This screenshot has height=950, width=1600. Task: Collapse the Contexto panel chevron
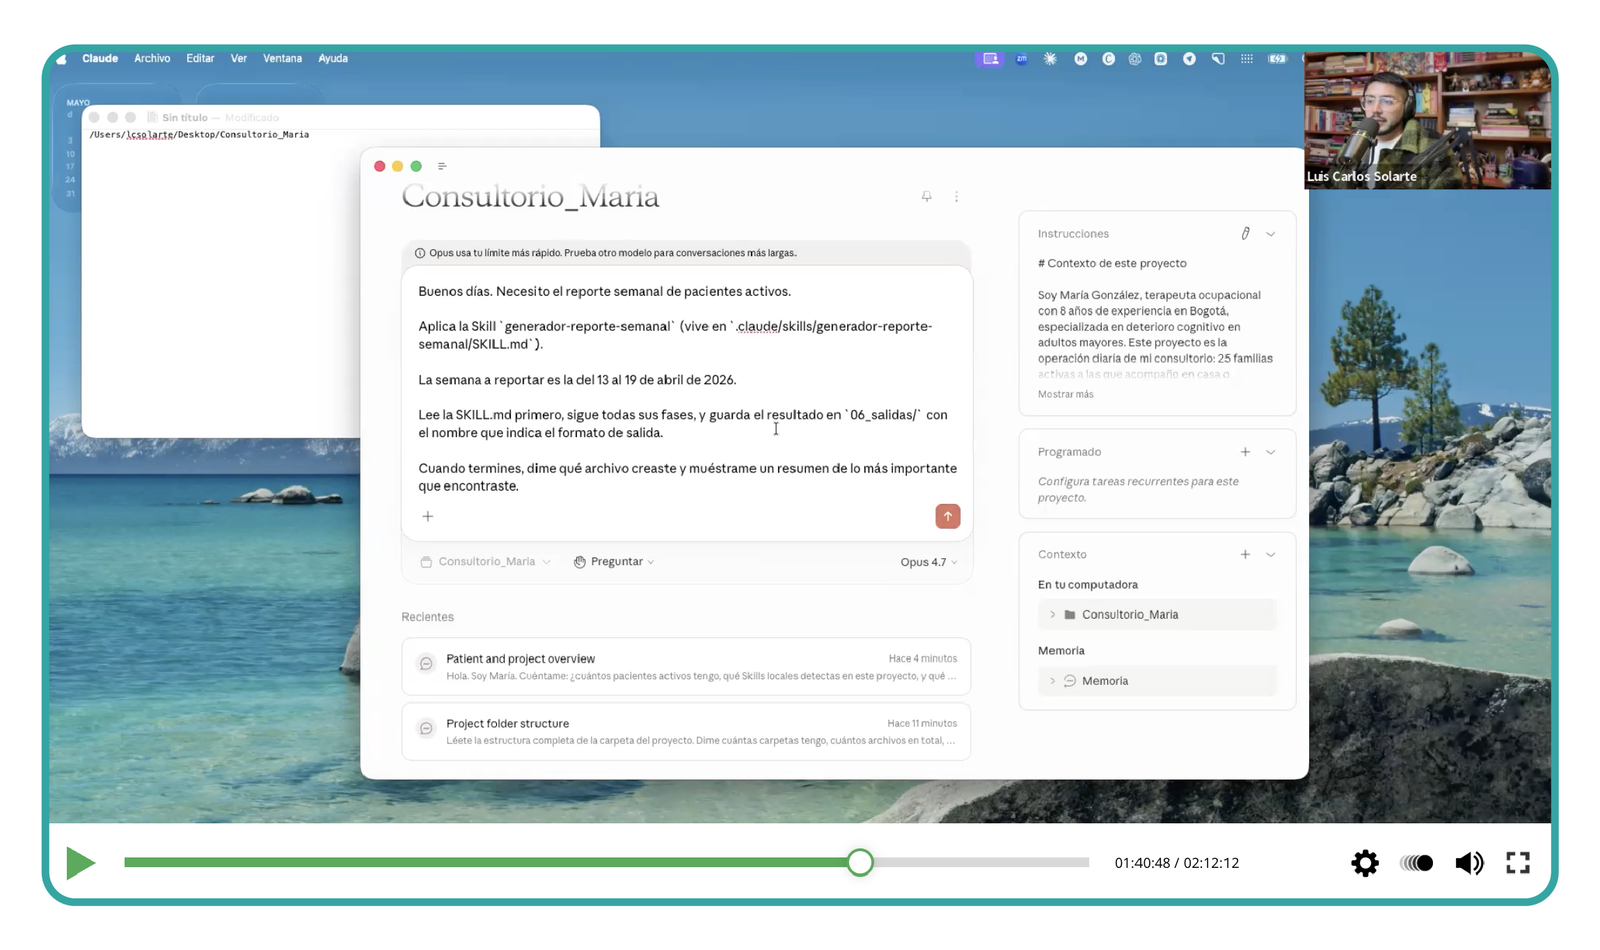1271,554
